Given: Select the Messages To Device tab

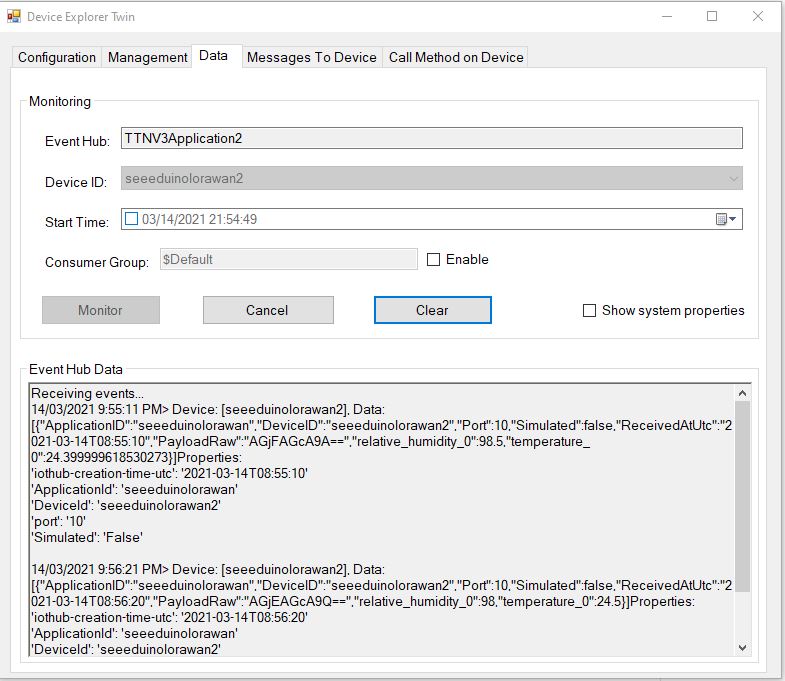Looking at the screenshot, I should tap(311, 57).
